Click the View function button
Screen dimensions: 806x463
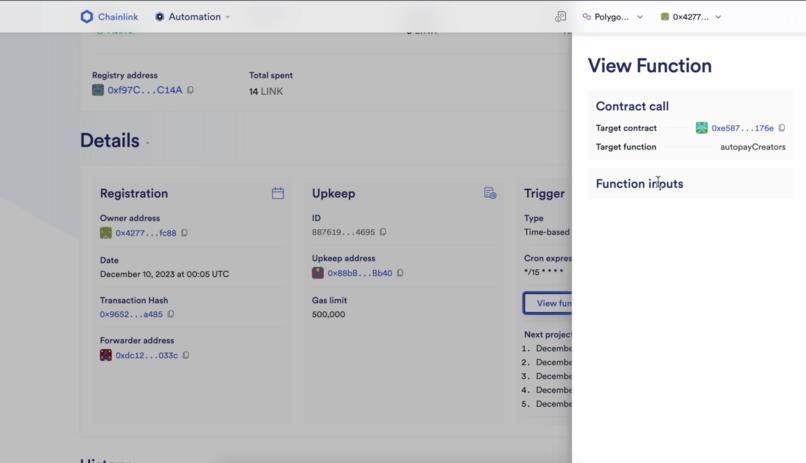548,303
